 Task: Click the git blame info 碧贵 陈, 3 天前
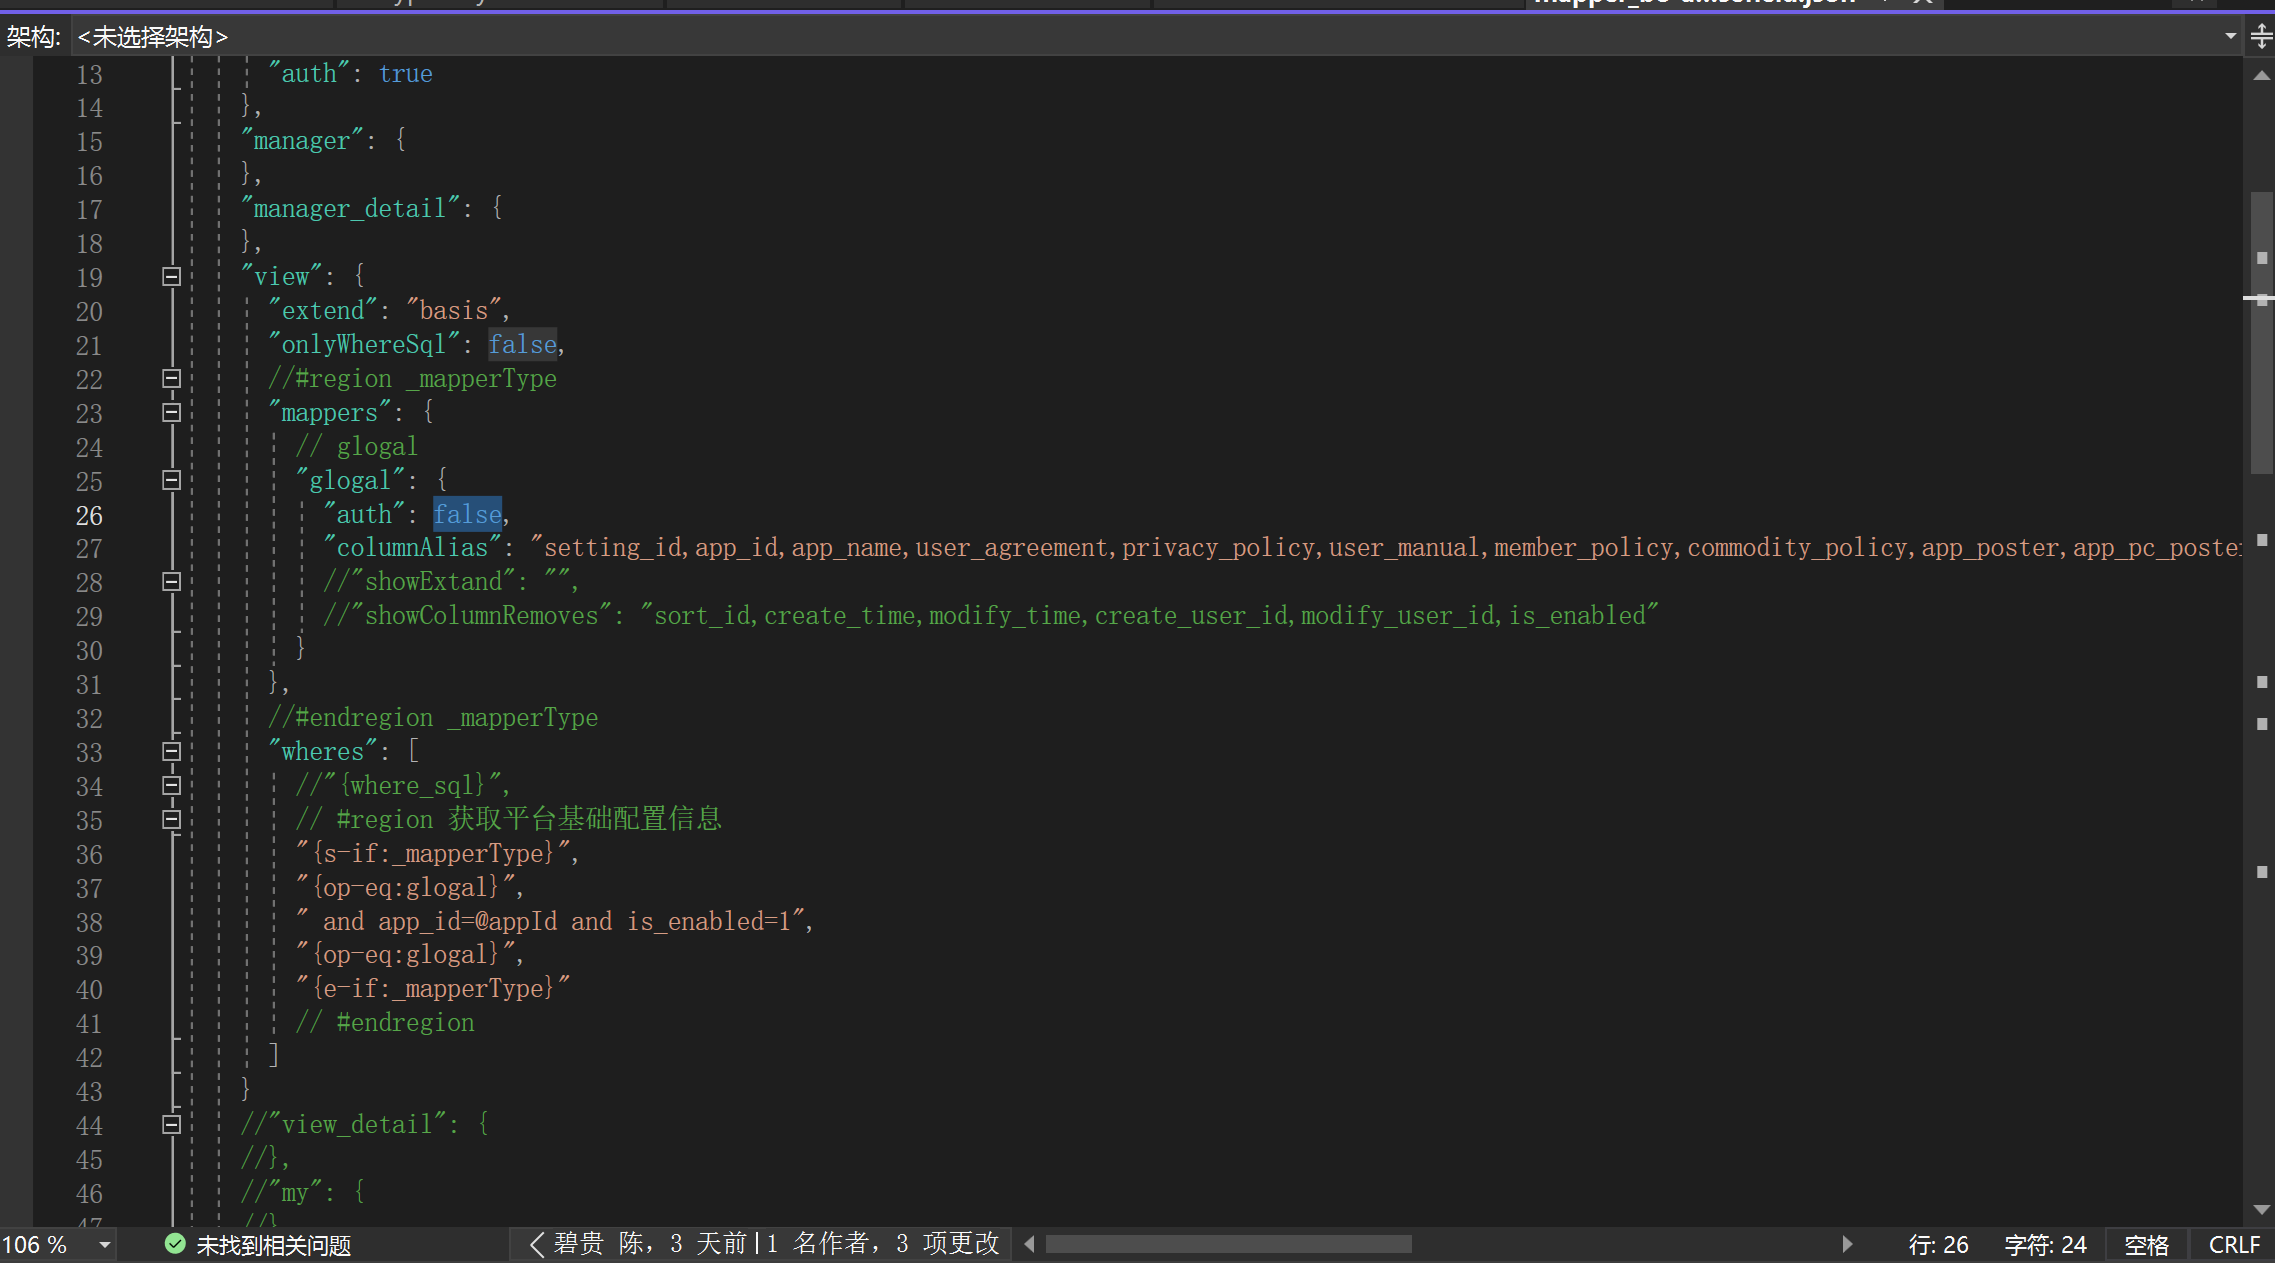click(651, 1244)
